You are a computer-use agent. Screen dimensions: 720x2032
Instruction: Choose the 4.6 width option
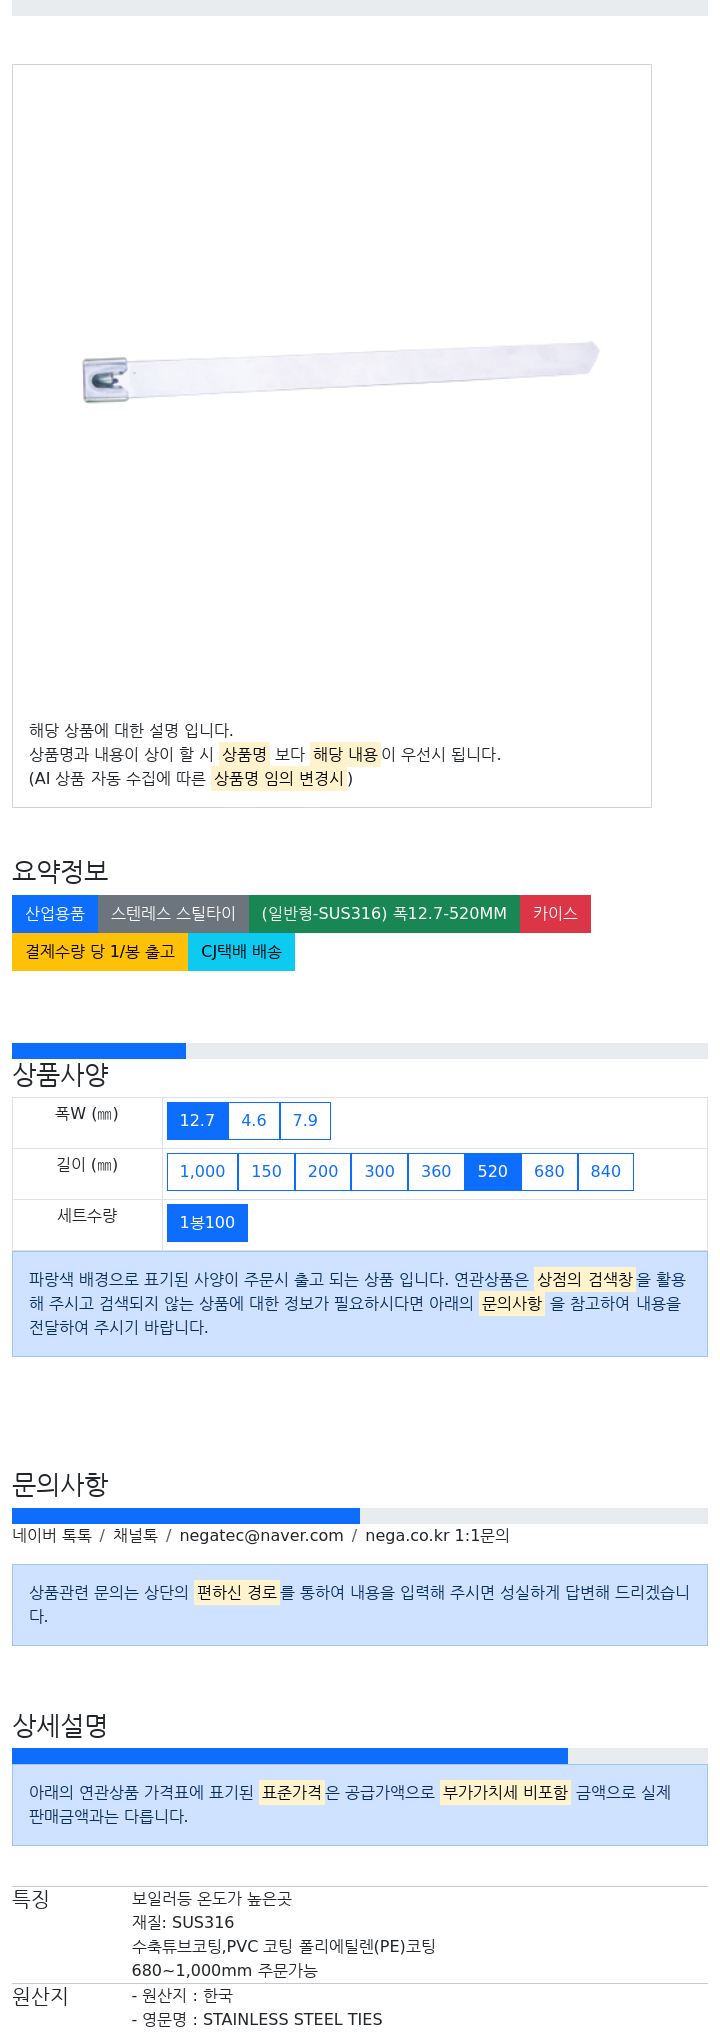point(254,1120)
